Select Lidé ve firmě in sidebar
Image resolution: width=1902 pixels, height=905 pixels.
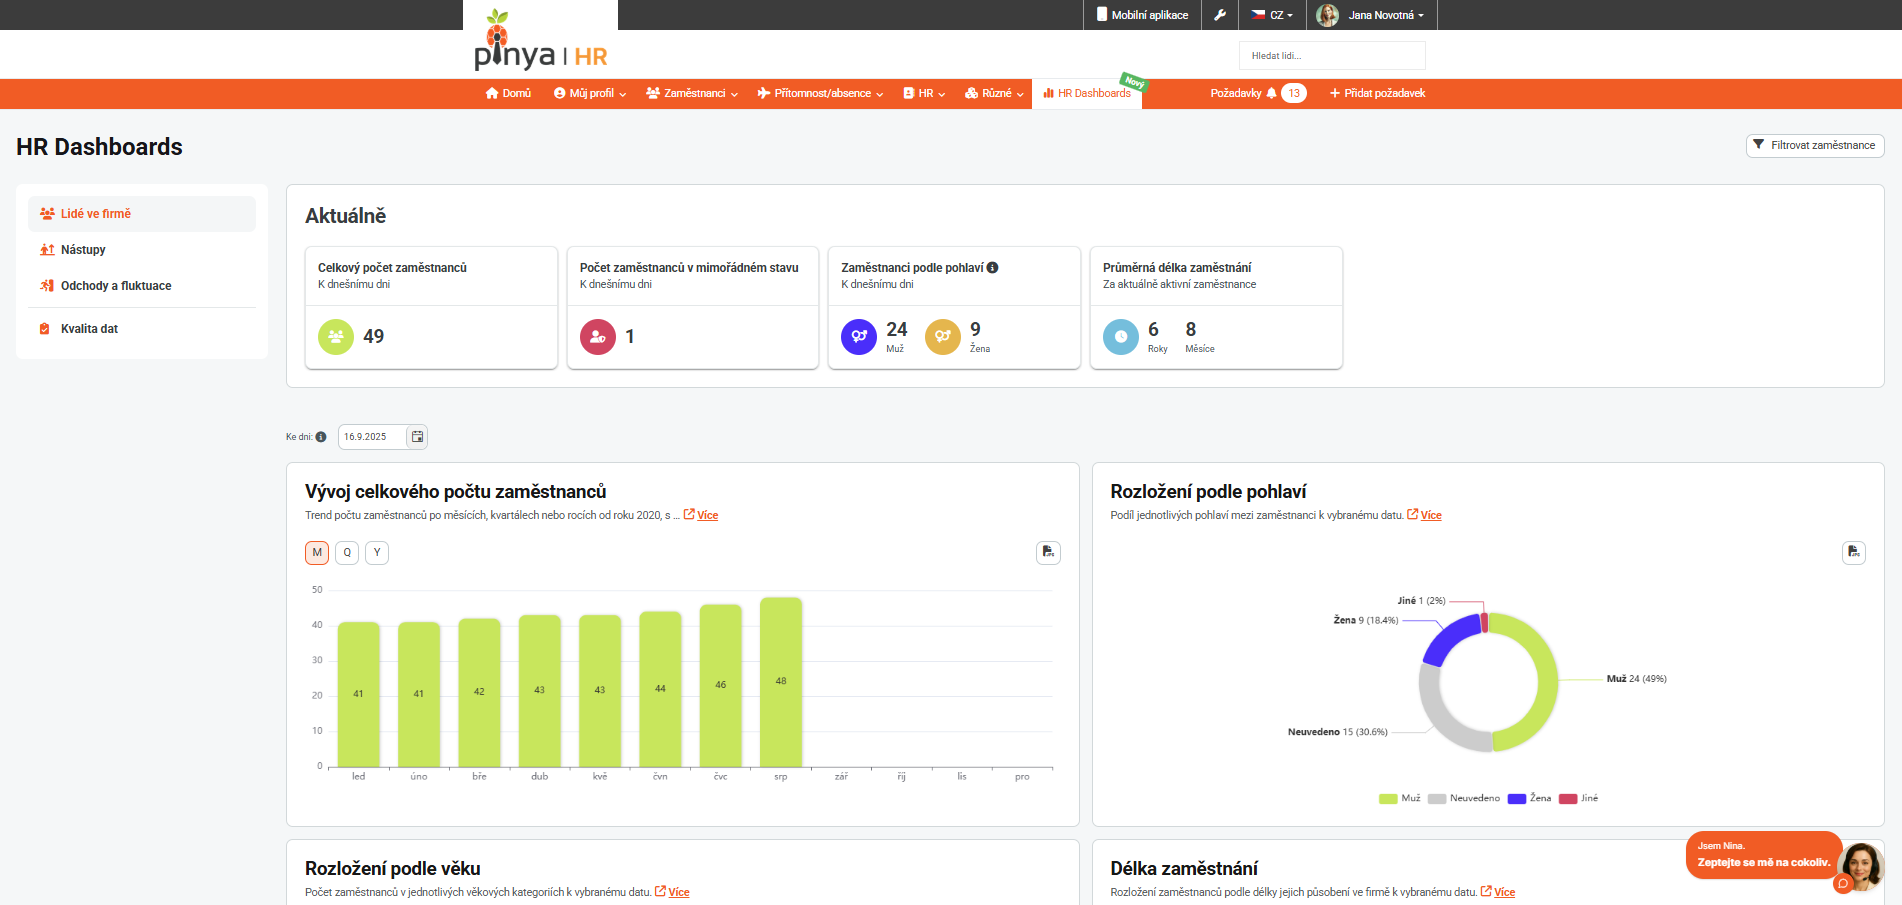[x=142, y=214]
